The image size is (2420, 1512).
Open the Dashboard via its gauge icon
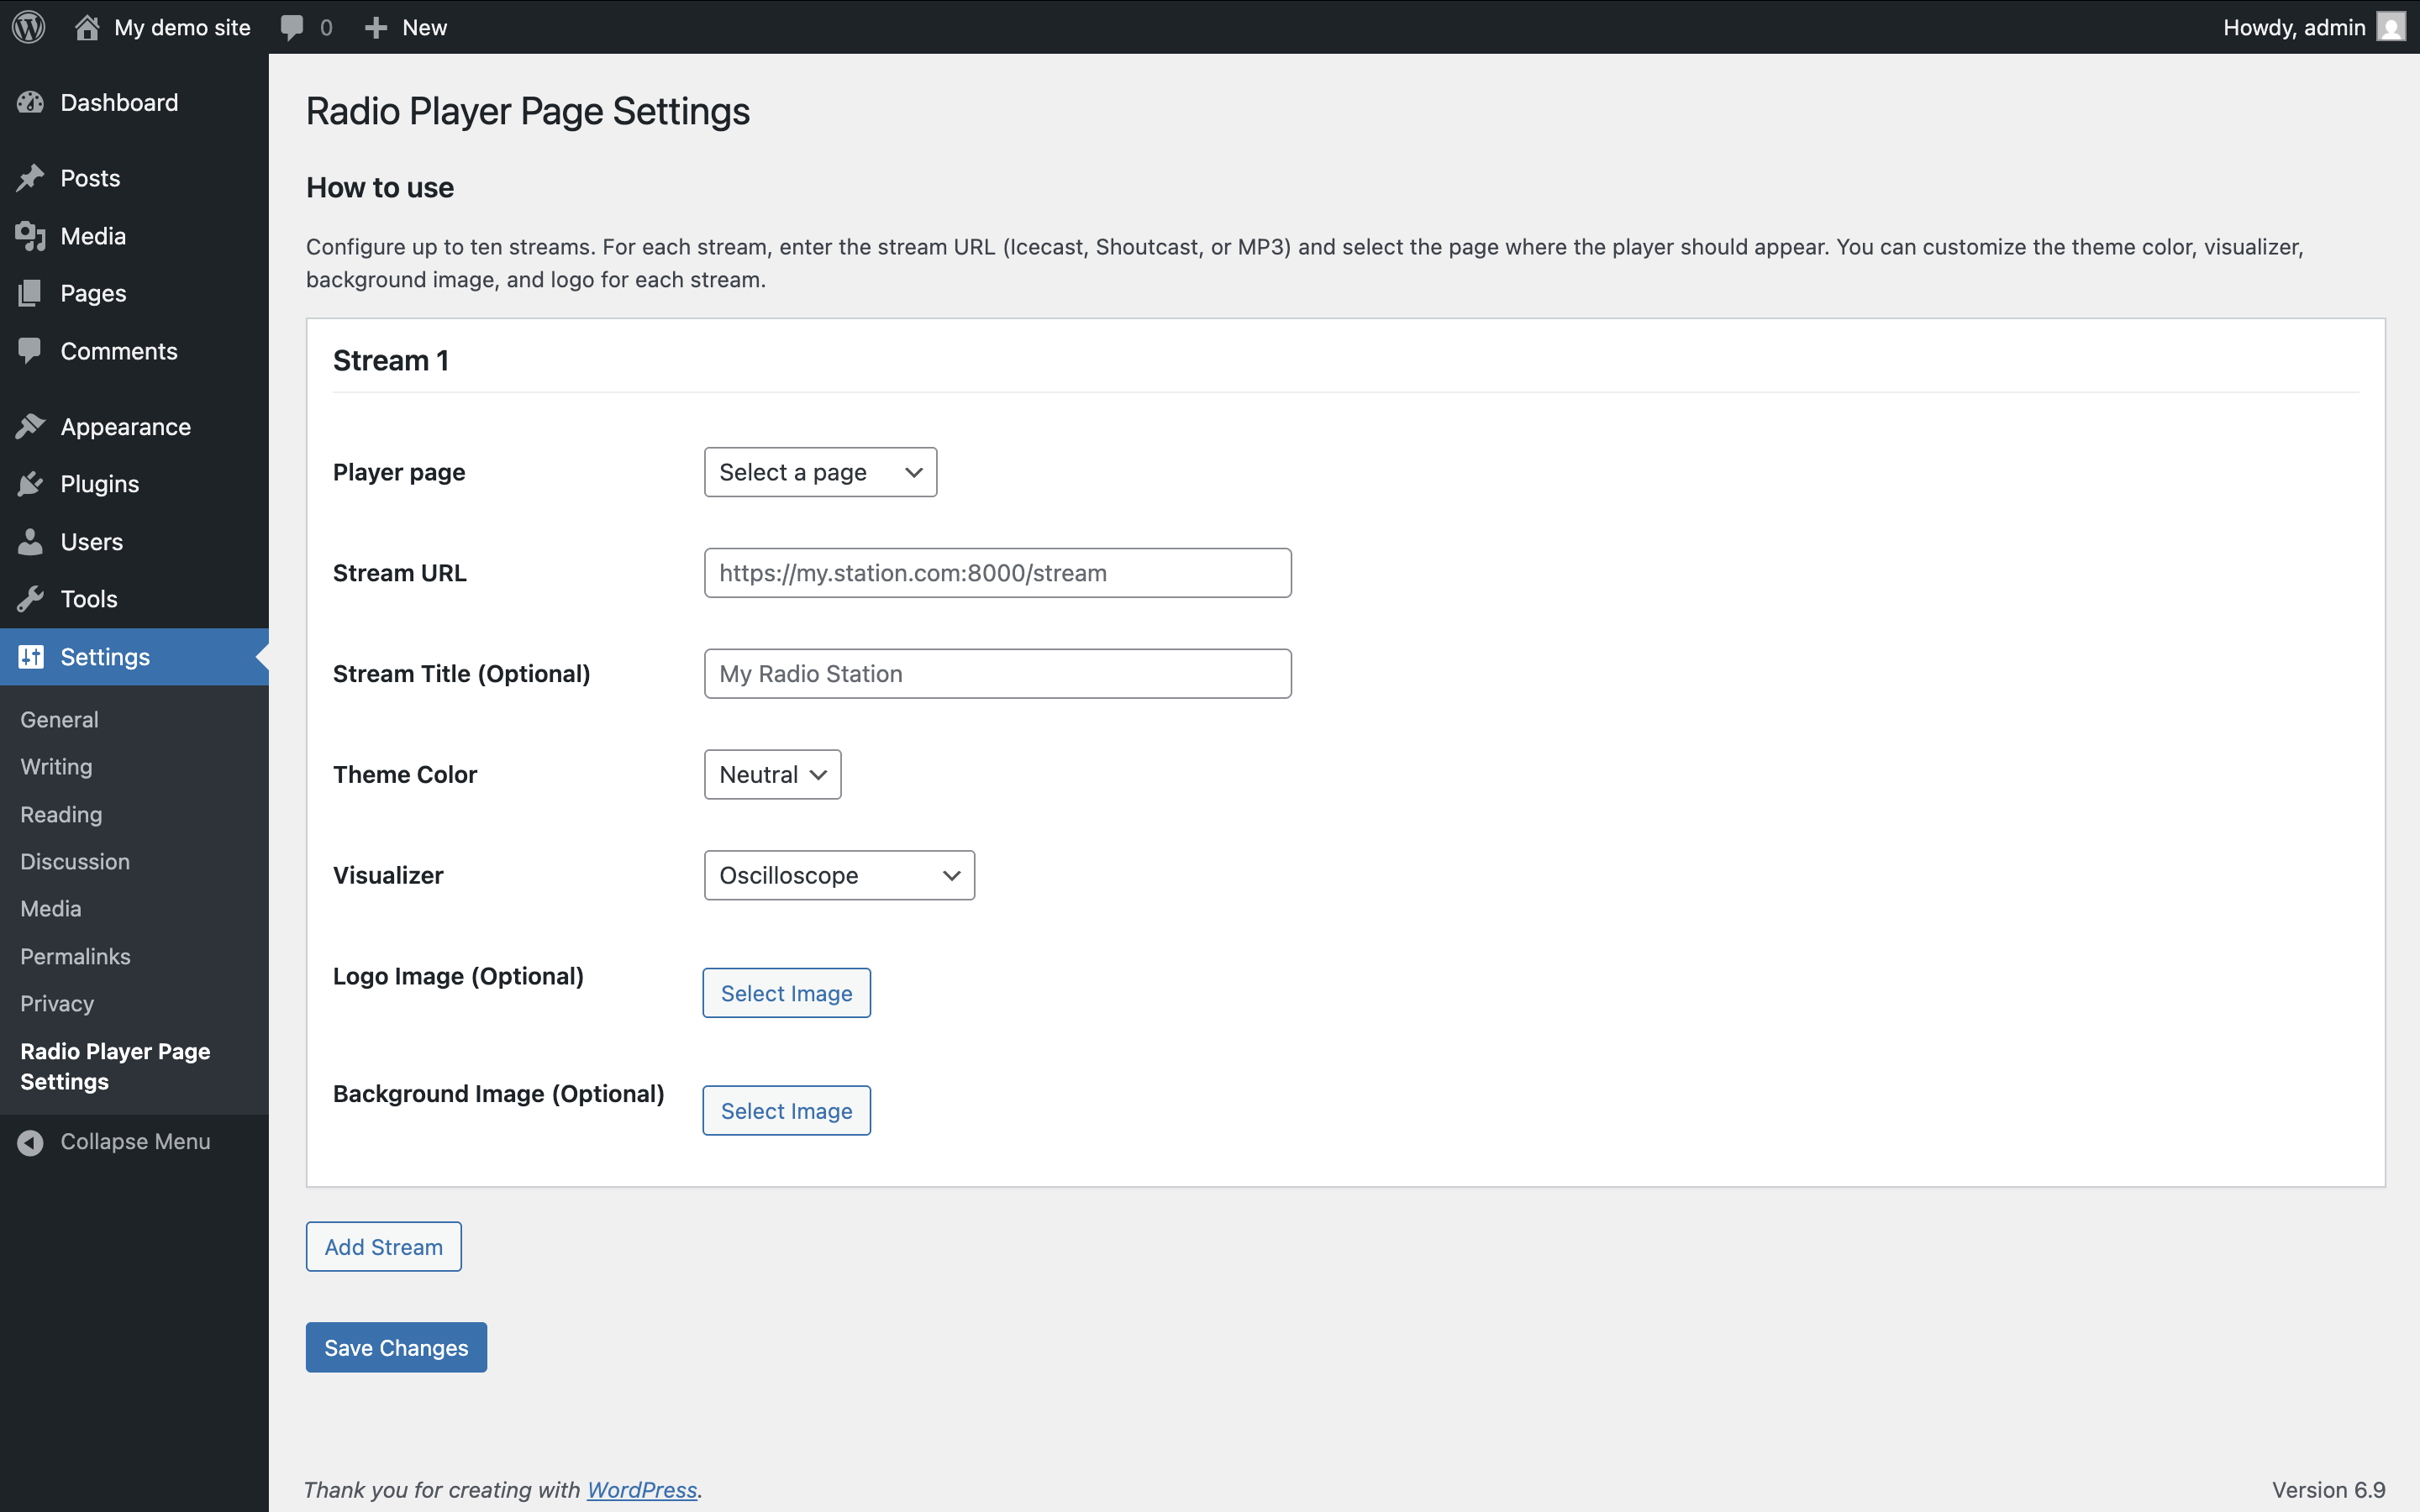click(32, 102)
